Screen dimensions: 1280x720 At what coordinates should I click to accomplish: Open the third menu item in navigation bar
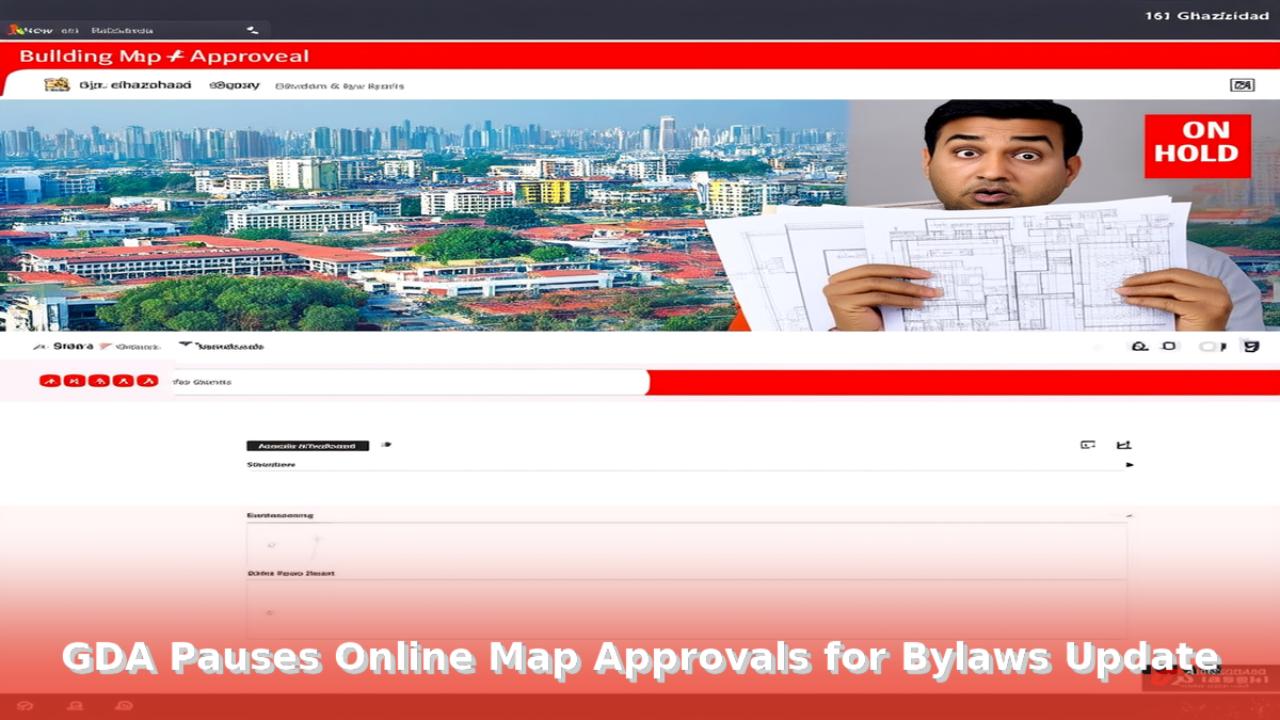(339, 86)
